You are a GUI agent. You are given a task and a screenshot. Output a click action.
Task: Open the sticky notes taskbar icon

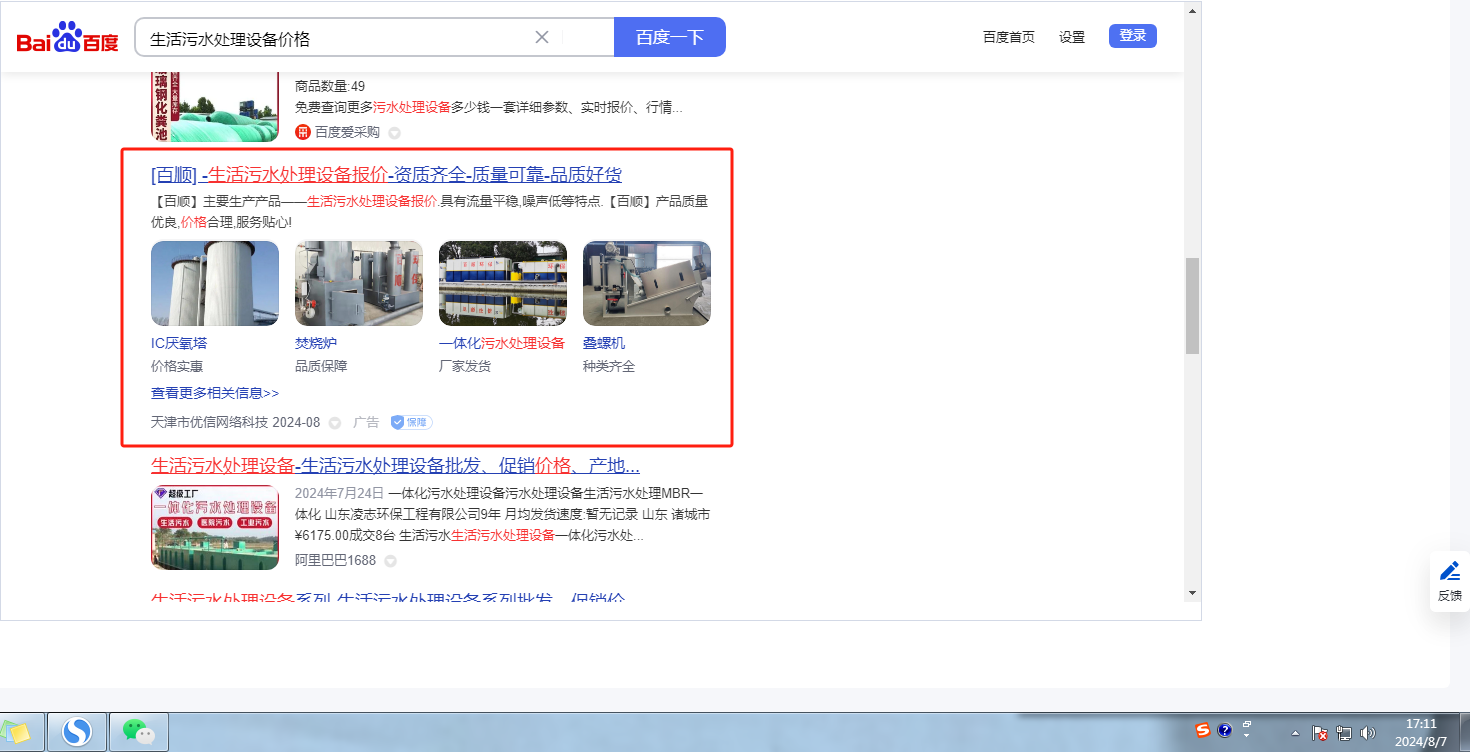19,733
